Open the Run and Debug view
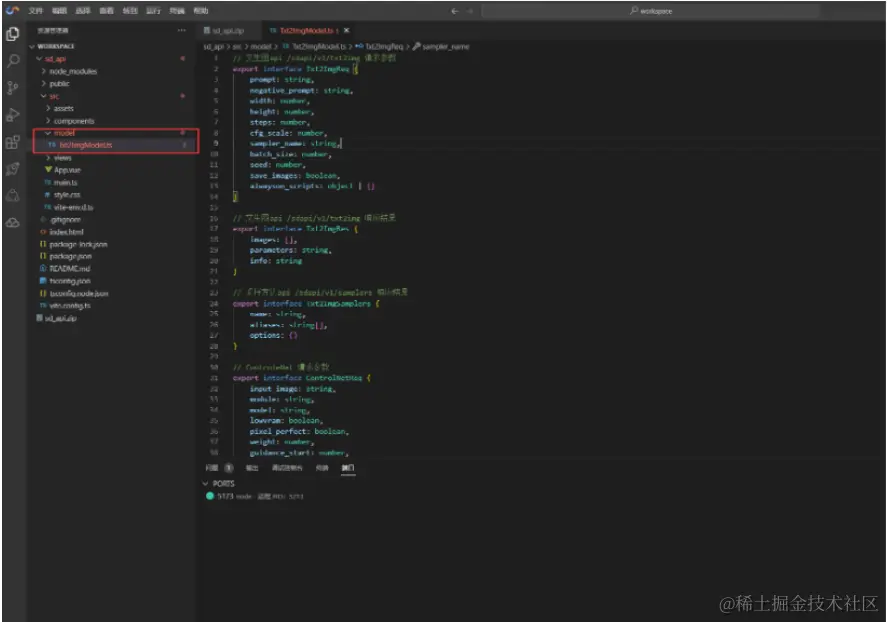887x622 pixels. (12, 115)
